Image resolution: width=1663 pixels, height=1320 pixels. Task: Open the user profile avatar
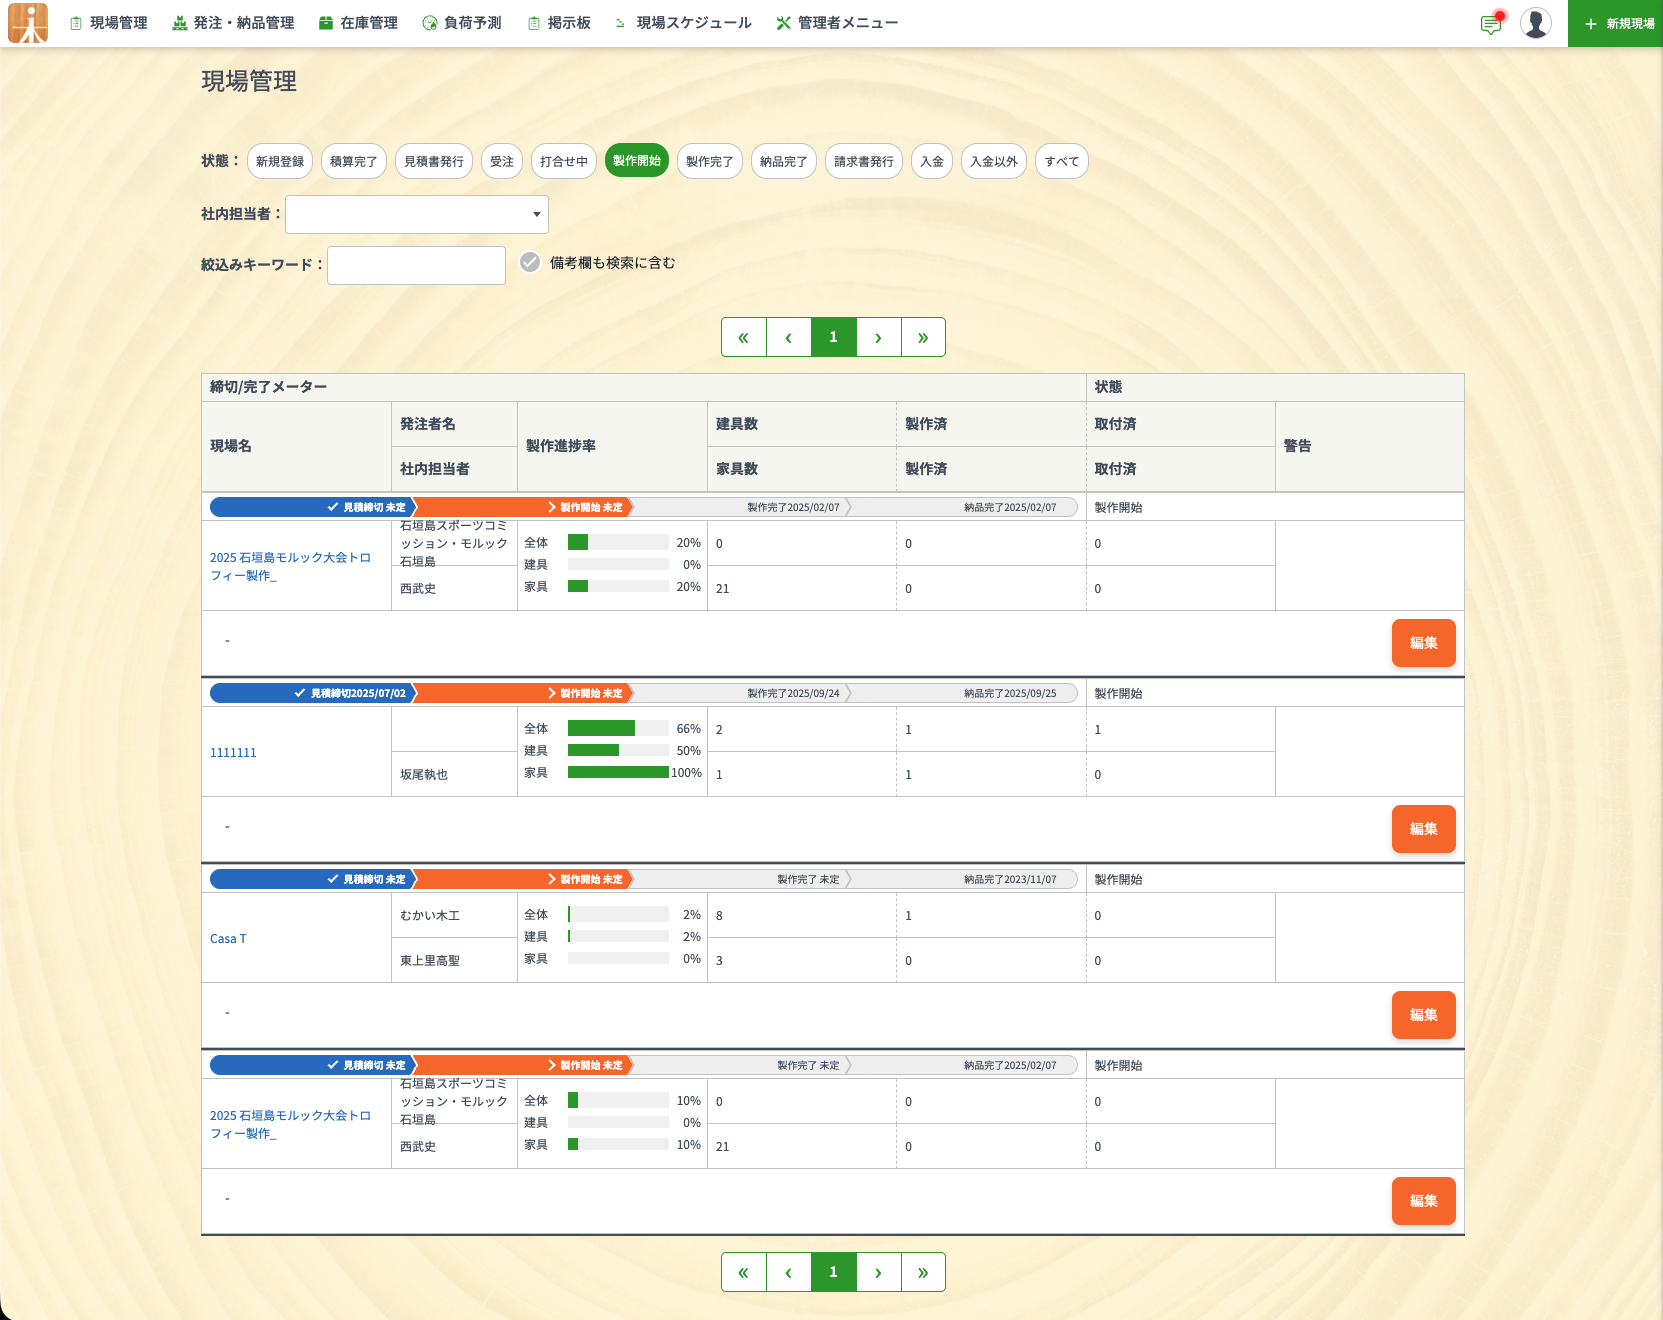click(x=1535, y=23)
